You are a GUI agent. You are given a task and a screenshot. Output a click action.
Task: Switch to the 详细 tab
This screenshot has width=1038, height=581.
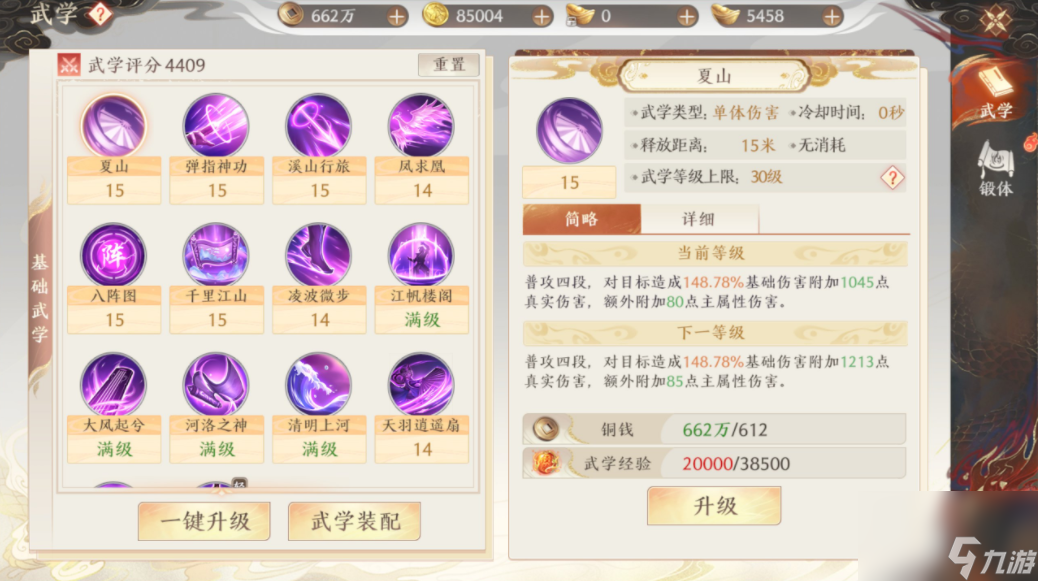tap(699, 219)
